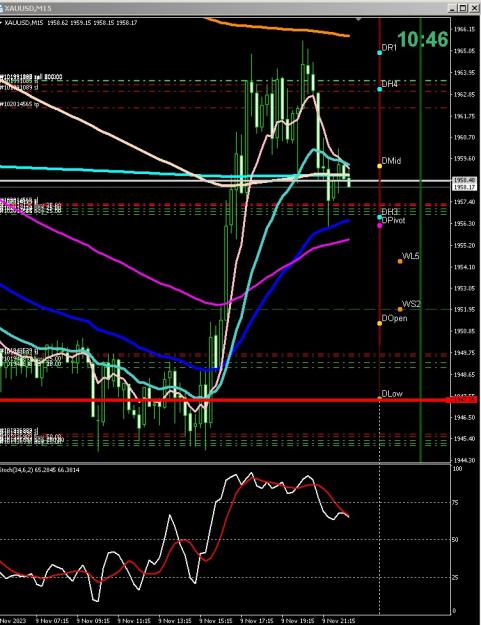Click the stochastic scale value 50

(457, 539)
